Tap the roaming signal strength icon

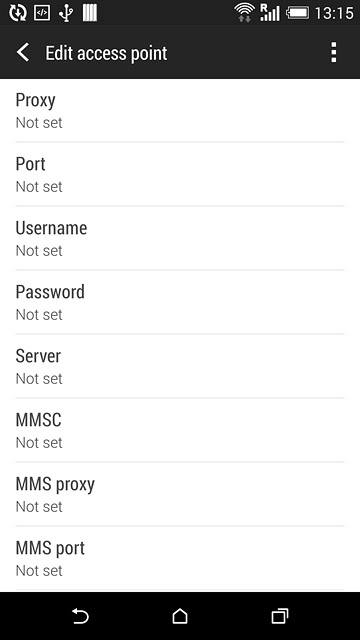tap(270, 12)
